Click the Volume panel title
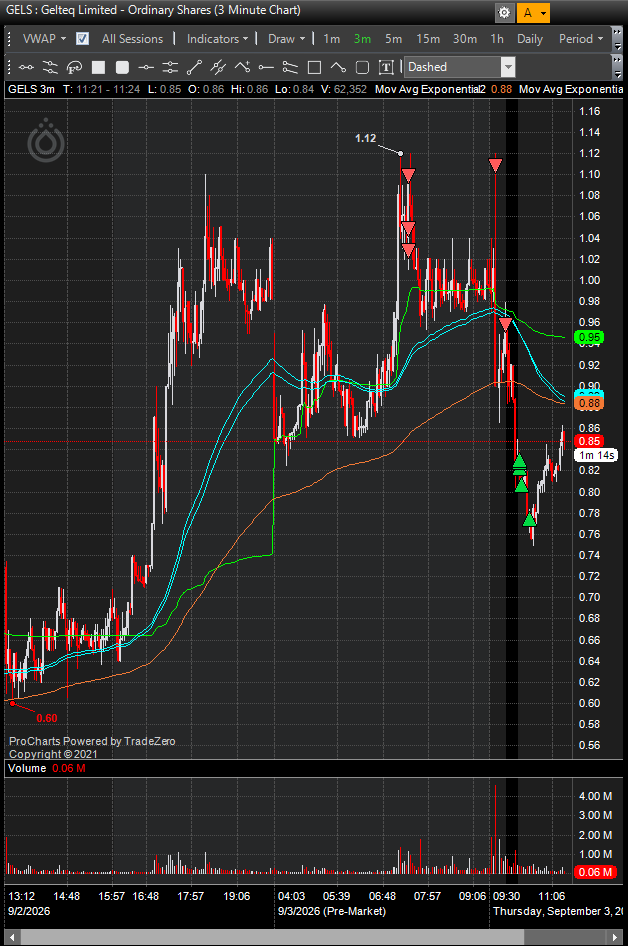 point(27,768)
